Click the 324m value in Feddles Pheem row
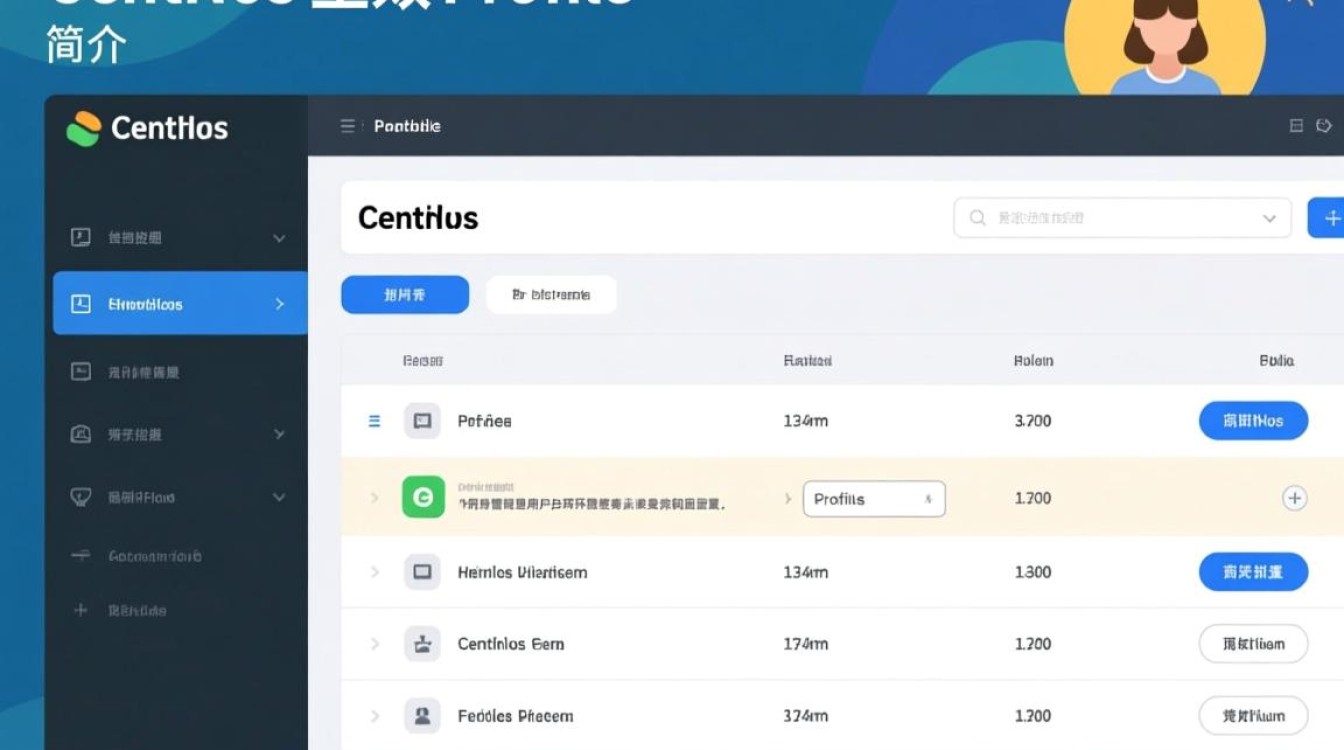The image size is (1344, 750). (x=806, y=716)
